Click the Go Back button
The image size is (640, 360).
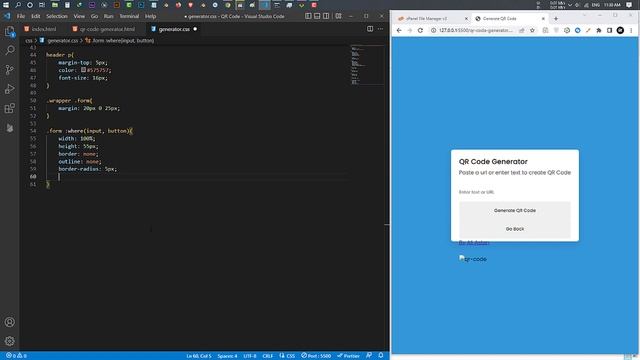tap(515, 229)
